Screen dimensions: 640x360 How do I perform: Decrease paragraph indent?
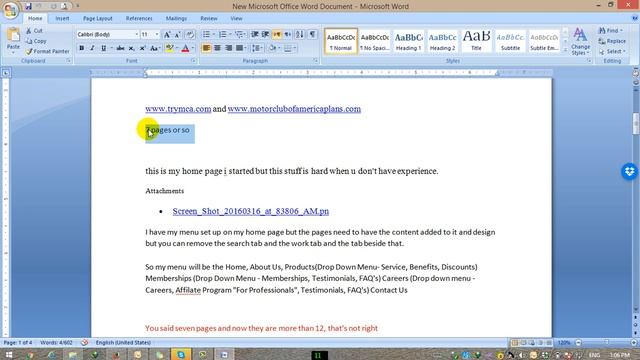point(255,34)
